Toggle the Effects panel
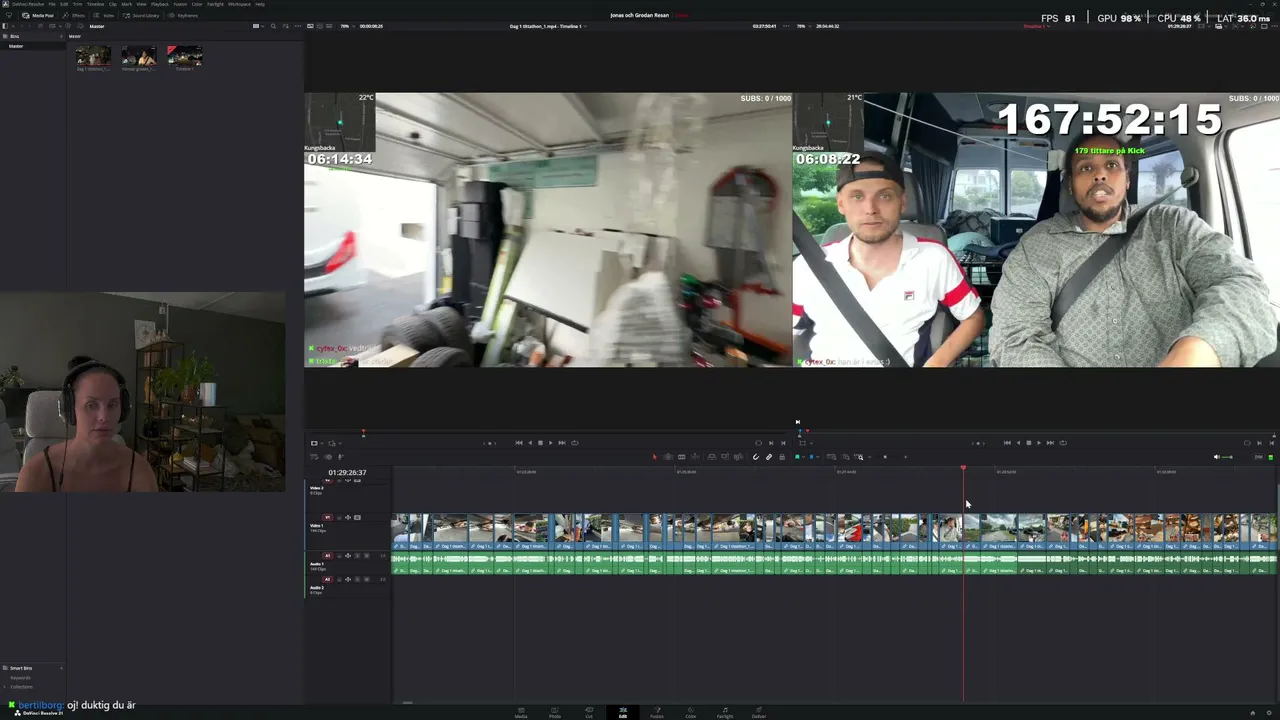This screenshot has width=1280, height=720. (75, 15)
